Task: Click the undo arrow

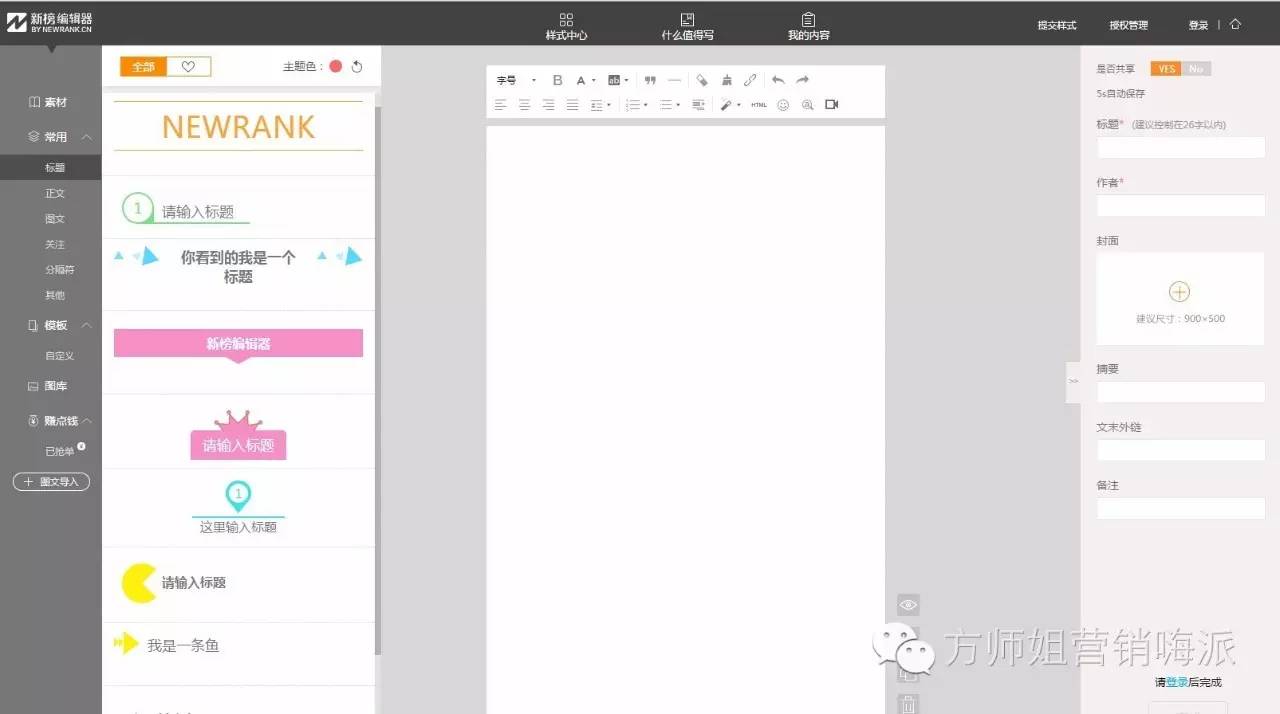Action: (778, 80)
